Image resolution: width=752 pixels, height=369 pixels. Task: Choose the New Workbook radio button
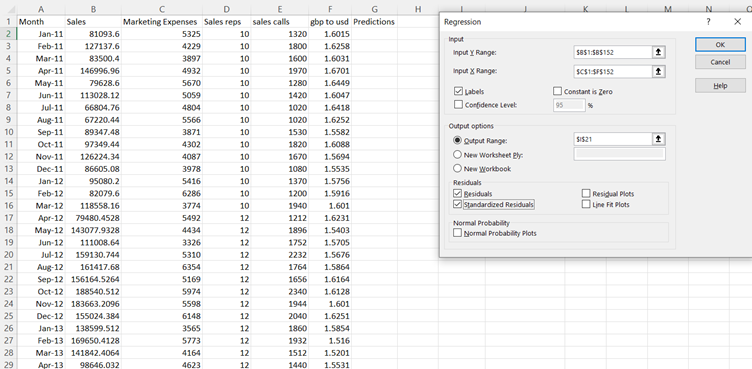pos(458,168)
